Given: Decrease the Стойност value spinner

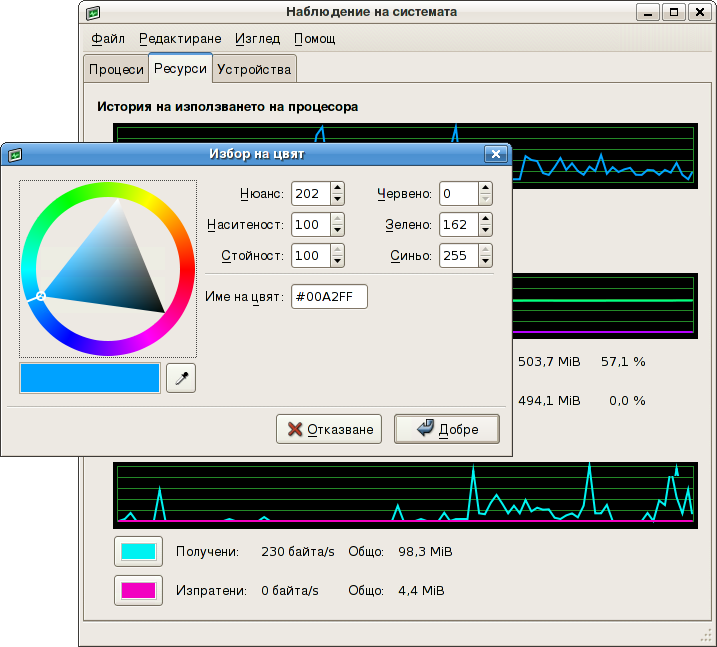Looking at the screenshot, I should (x=338, y=261).
